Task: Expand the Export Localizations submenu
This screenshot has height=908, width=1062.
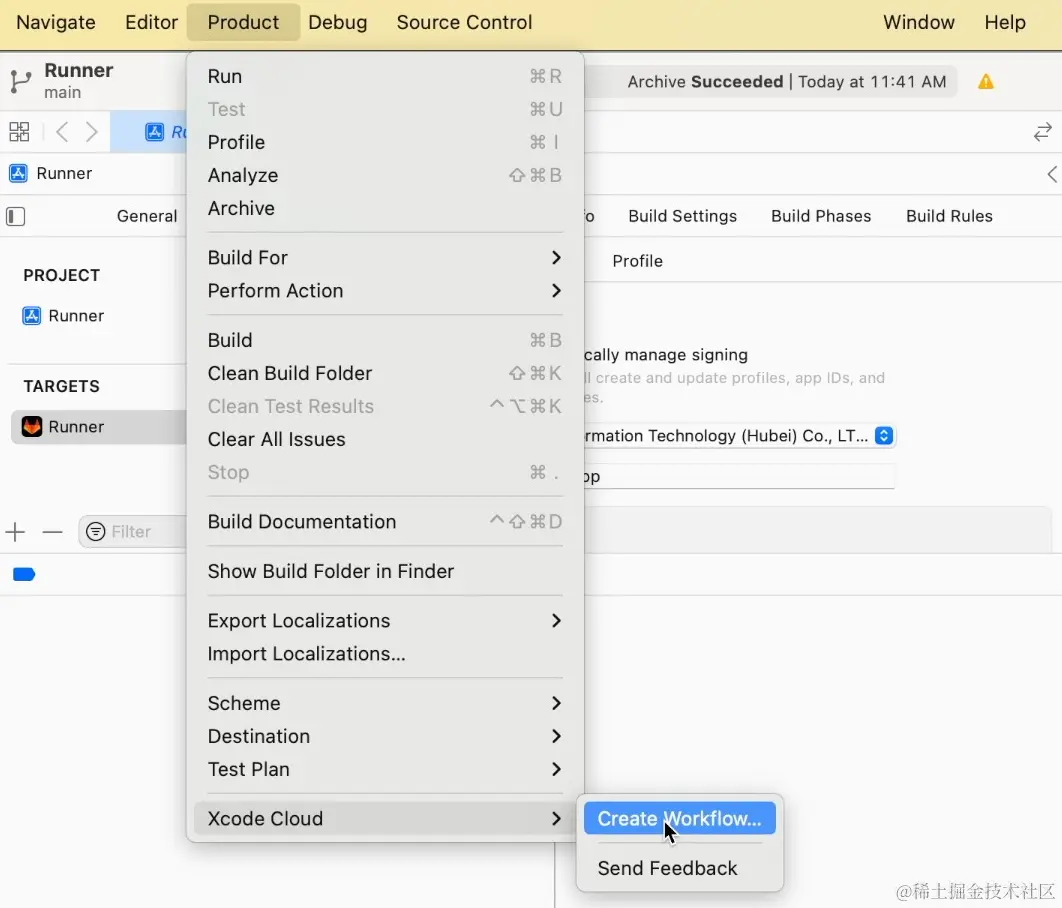Action: 385,621
